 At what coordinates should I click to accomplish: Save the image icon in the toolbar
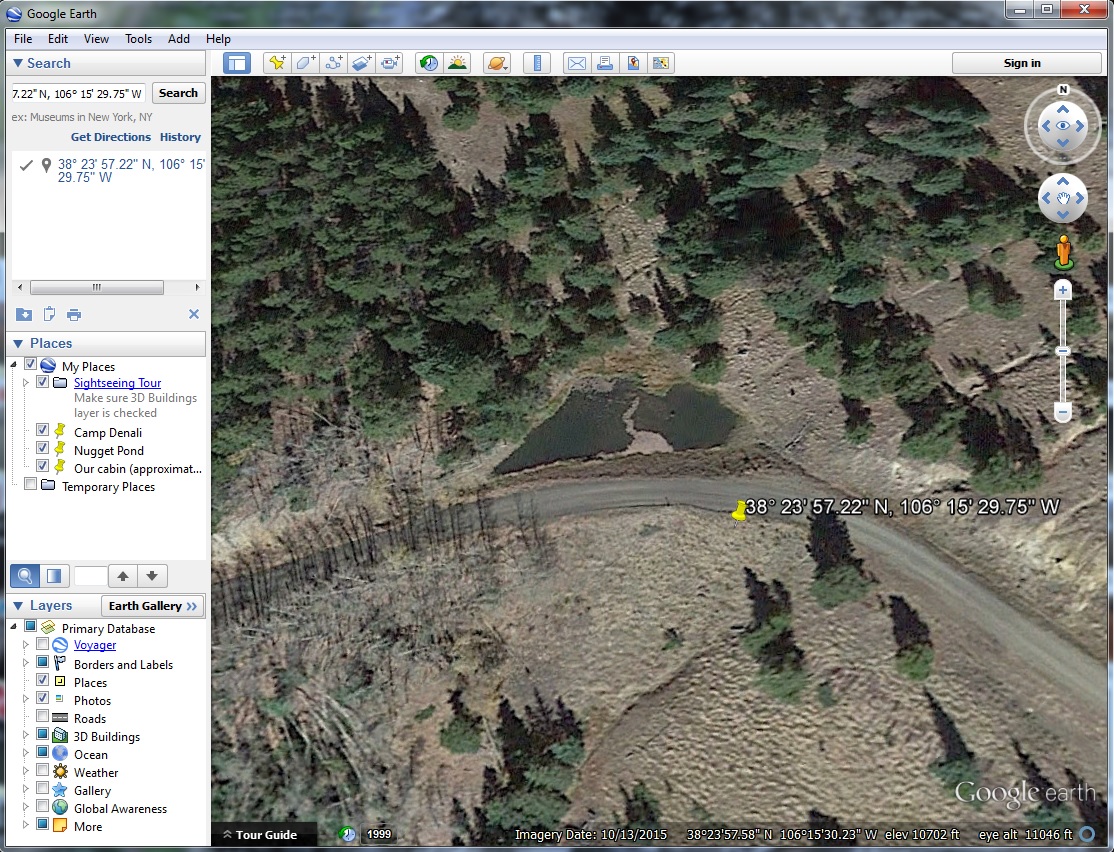pyautogui.click(x=633, y=63)
